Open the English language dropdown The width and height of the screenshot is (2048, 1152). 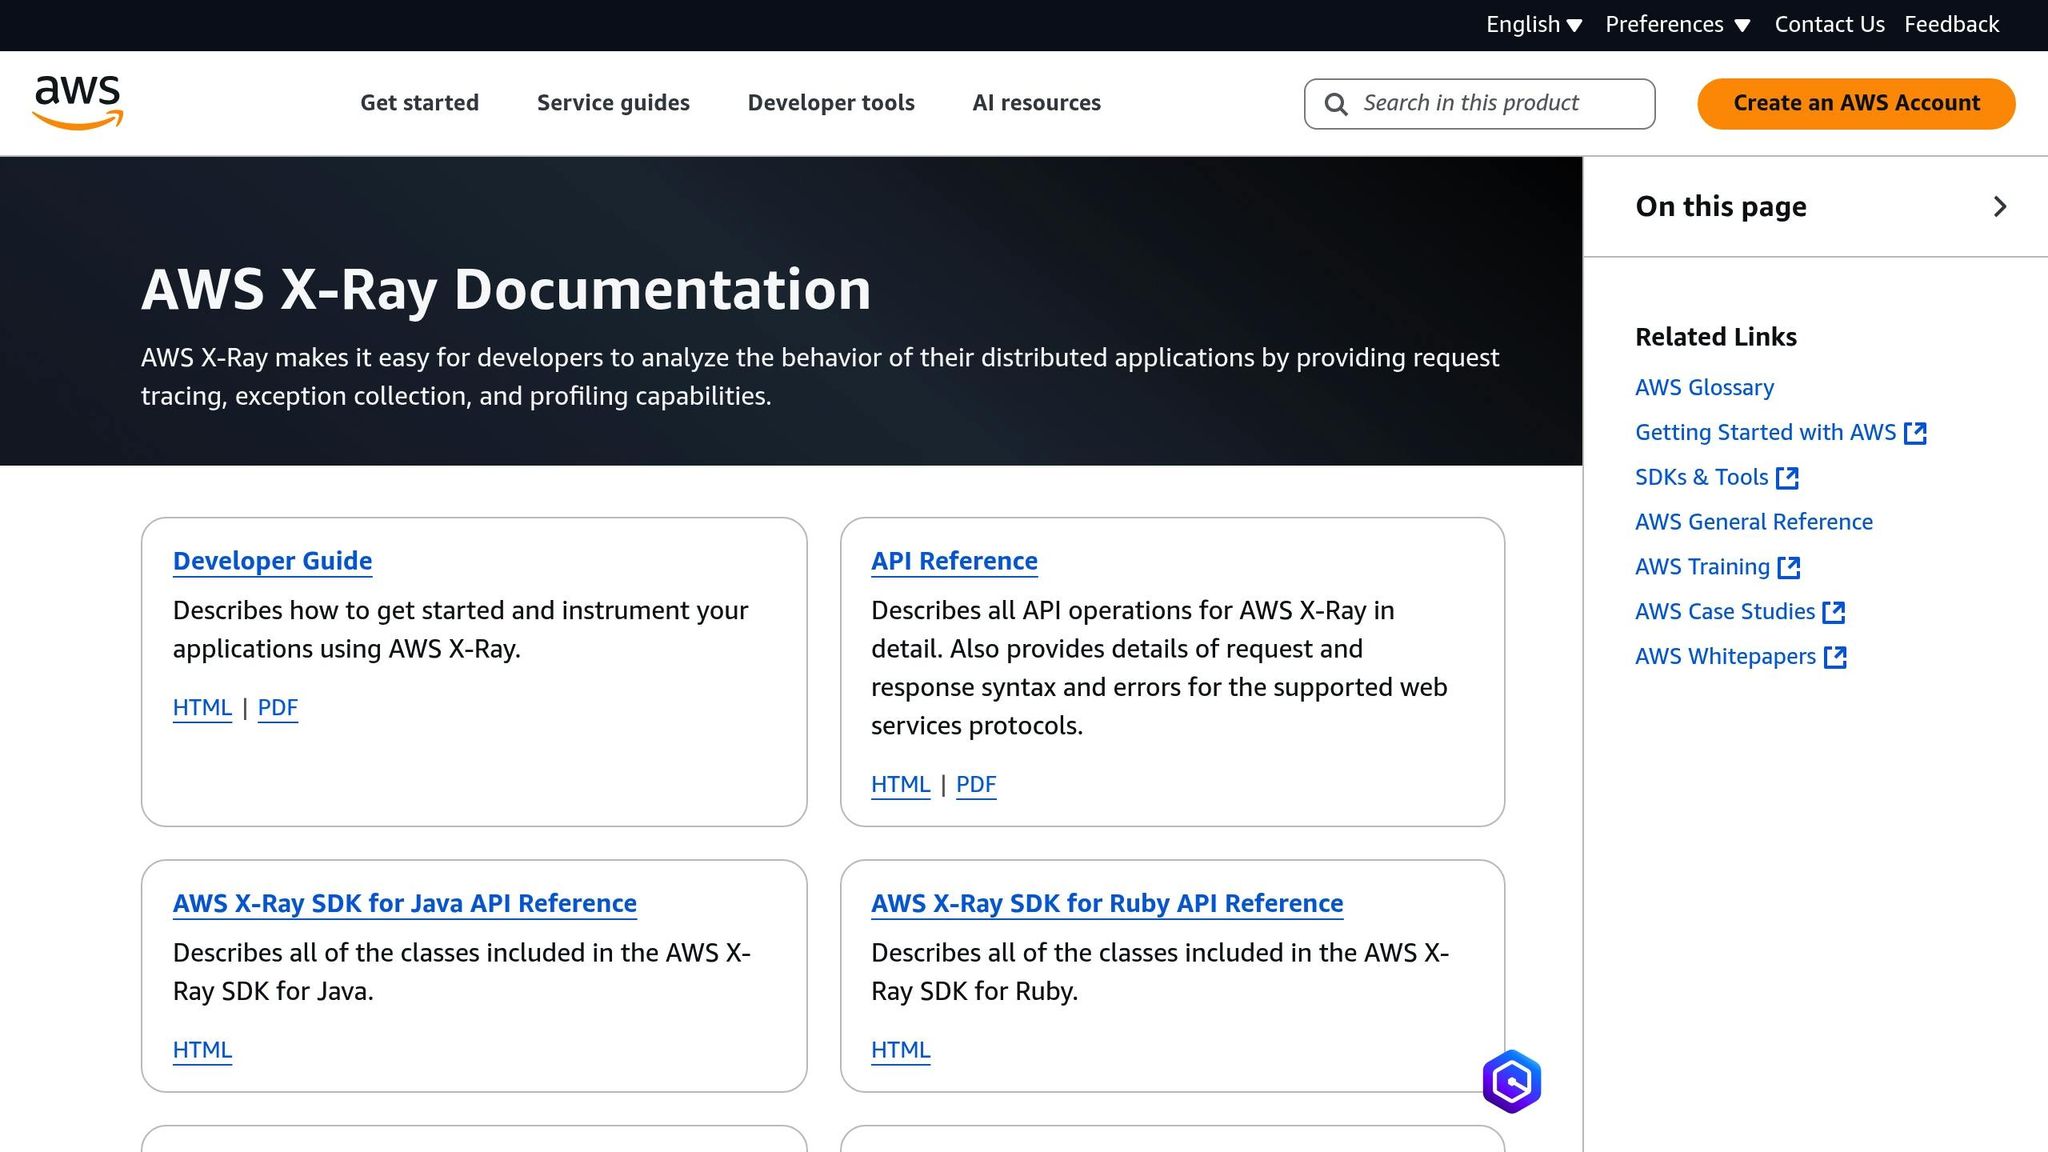pyautogui.click(x=1534, y=24)
